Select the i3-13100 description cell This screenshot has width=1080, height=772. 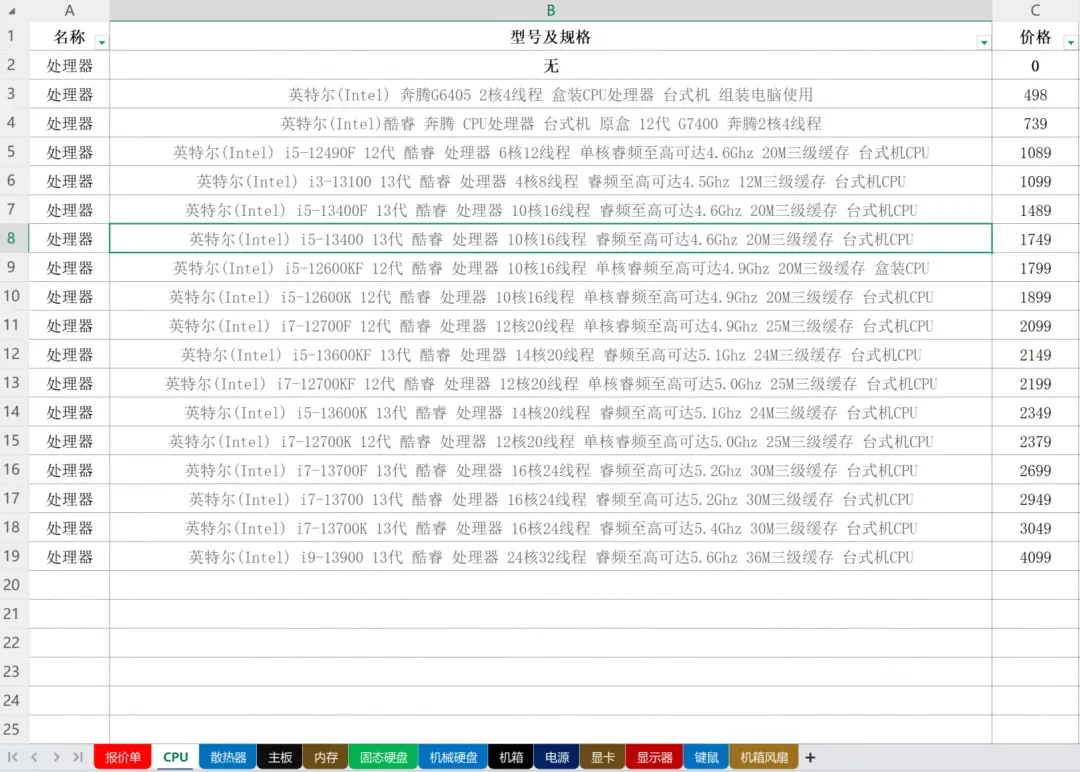[550, 181]
